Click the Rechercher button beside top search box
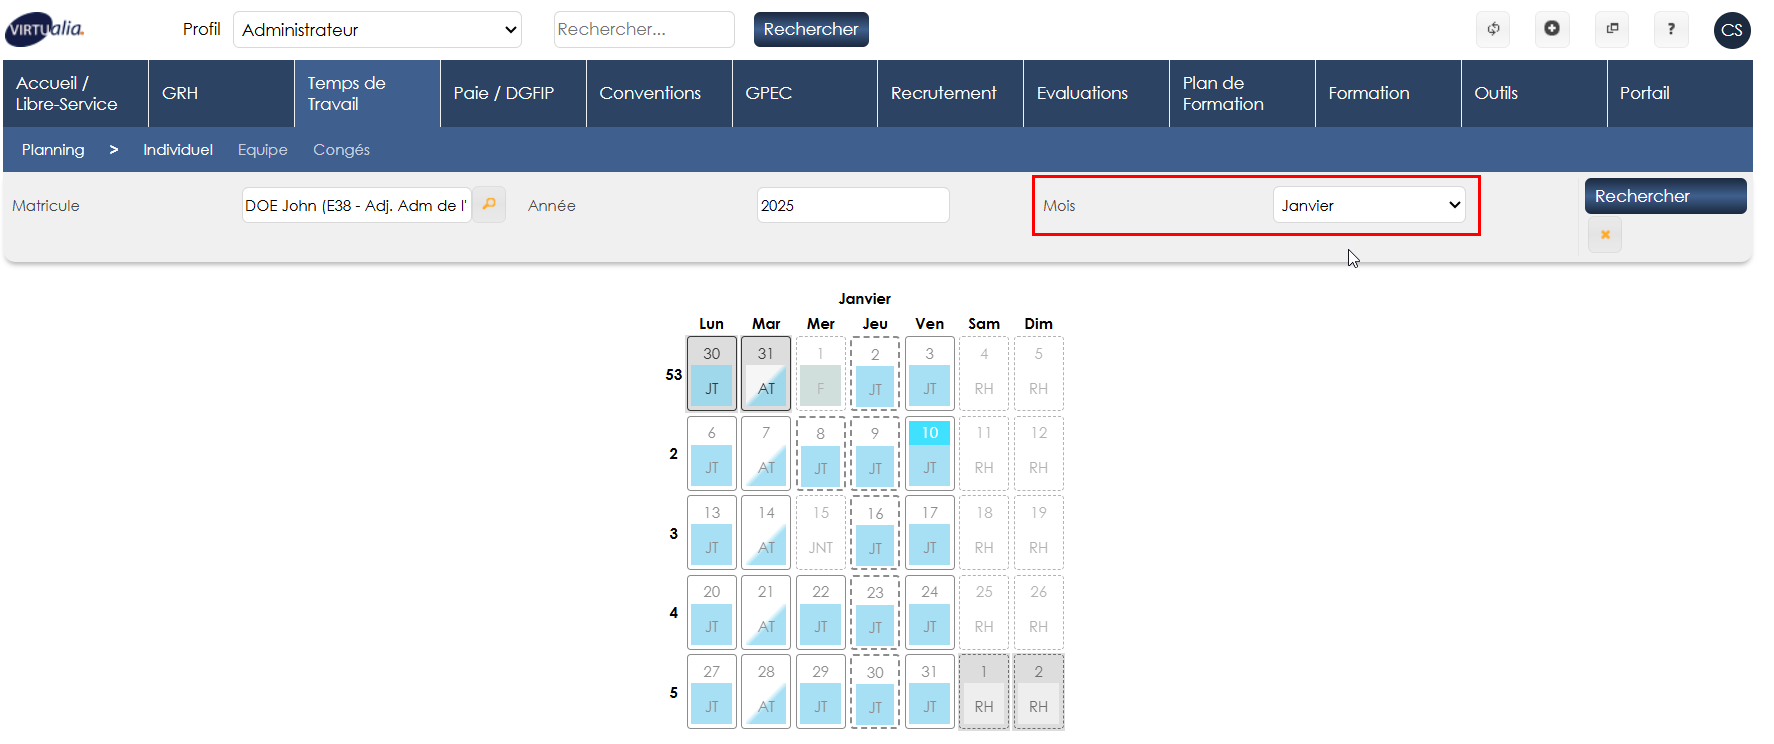This screenshot has width=1774, height=744. pos(811,30)
